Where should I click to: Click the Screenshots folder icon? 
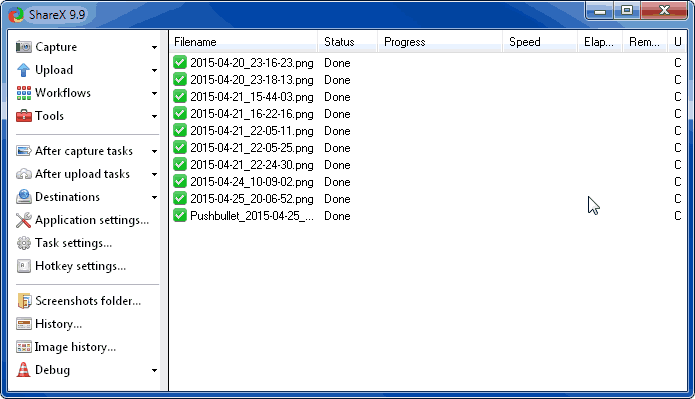point(24,301)
